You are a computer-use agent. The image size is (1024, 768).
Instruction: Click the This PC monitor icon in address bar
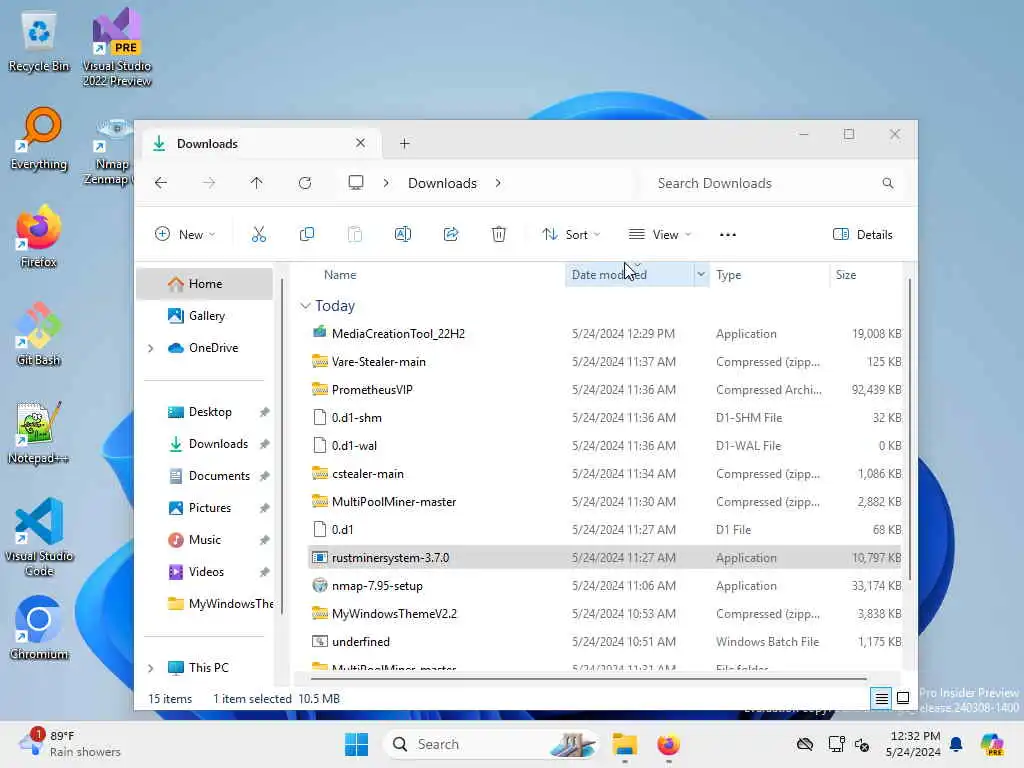tap(356, 183)
